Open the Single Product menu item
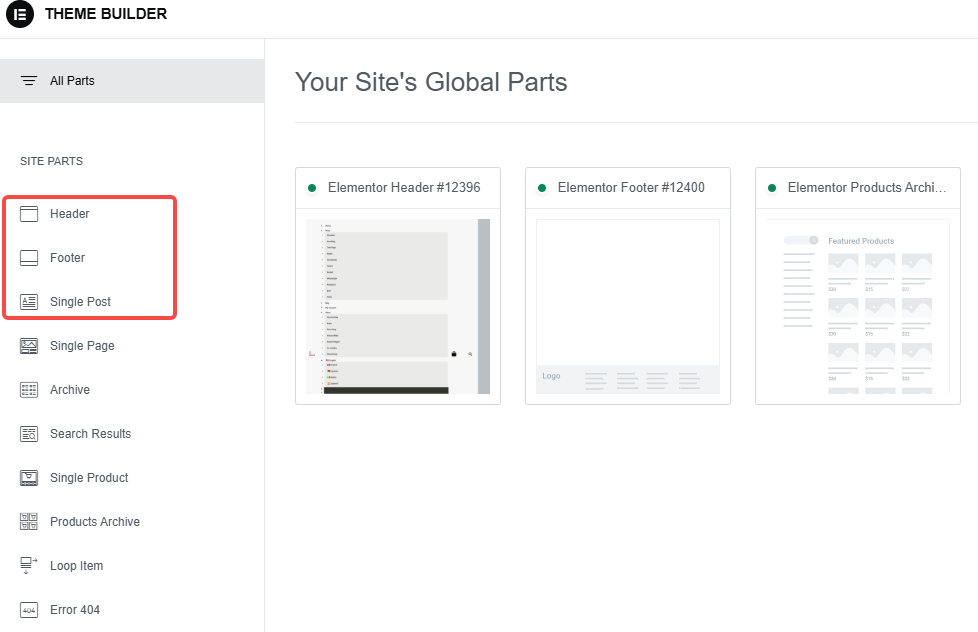Viewport: 978px width, 632px height. pyautogui.click(x=89, y=478)
